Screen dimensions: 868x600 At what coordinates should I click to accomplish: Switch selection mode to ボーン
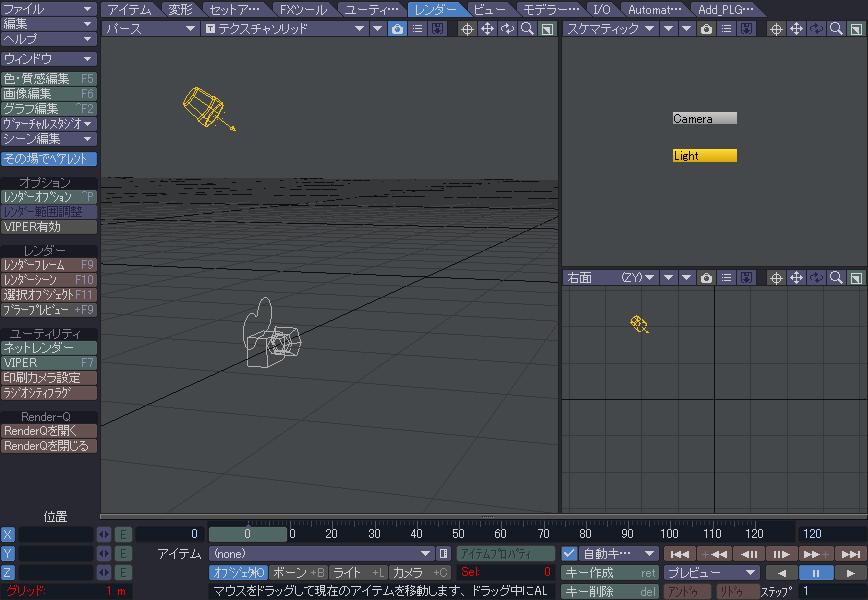(299, 572)
